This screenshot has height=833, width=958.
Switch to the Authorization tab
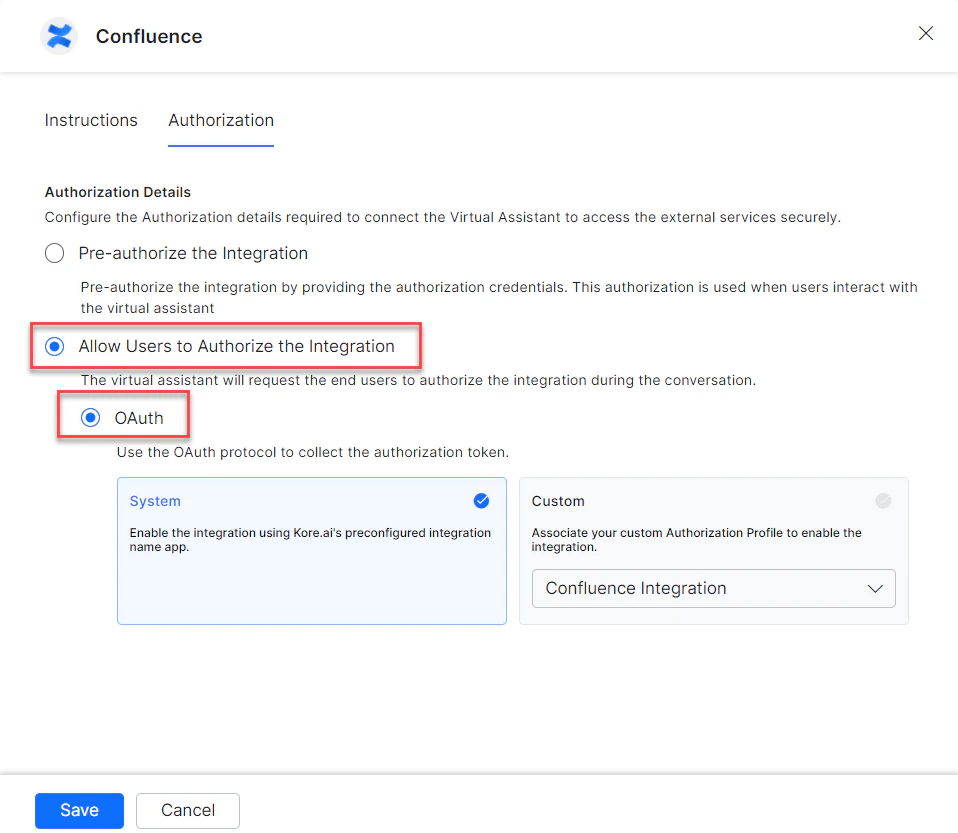220,120
